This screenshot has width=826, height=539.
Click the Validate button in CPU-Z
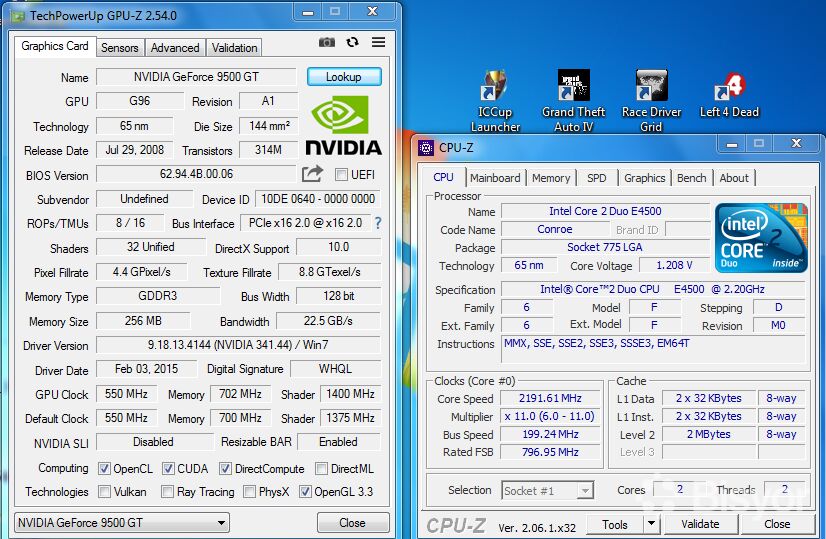(x=700, y=524)
